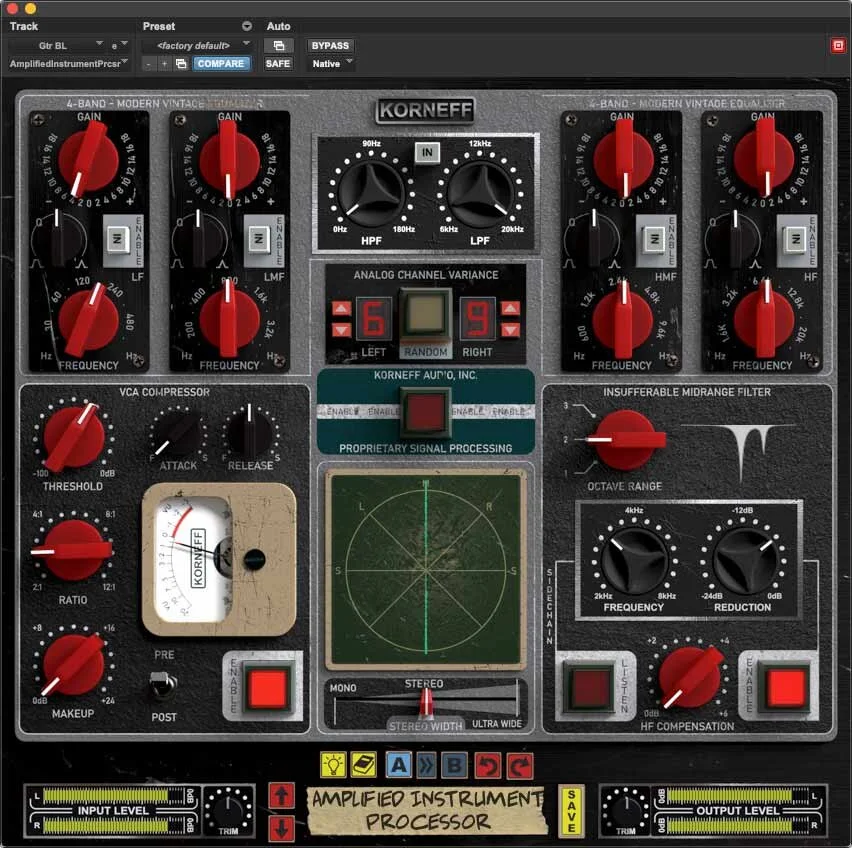Toggle the LF band ENABLE switch
The height and width of the screenshot is (848, 852).
(x=117, y=240)
